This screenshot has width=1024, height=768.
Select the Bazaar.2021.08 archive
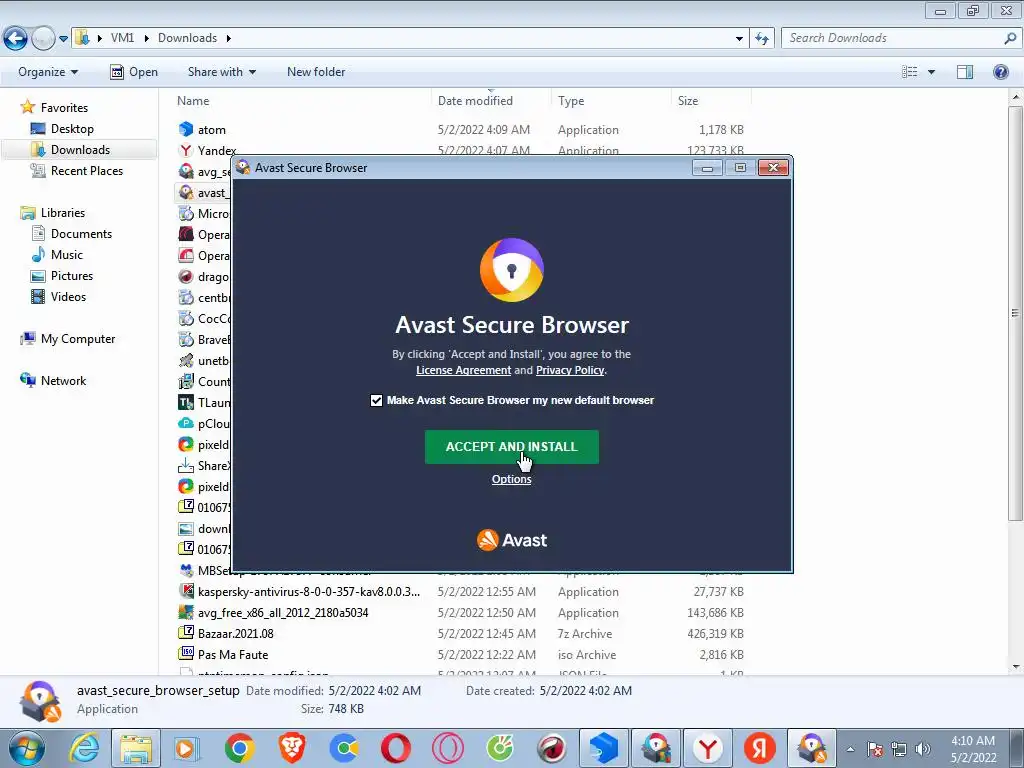(236, 633)
